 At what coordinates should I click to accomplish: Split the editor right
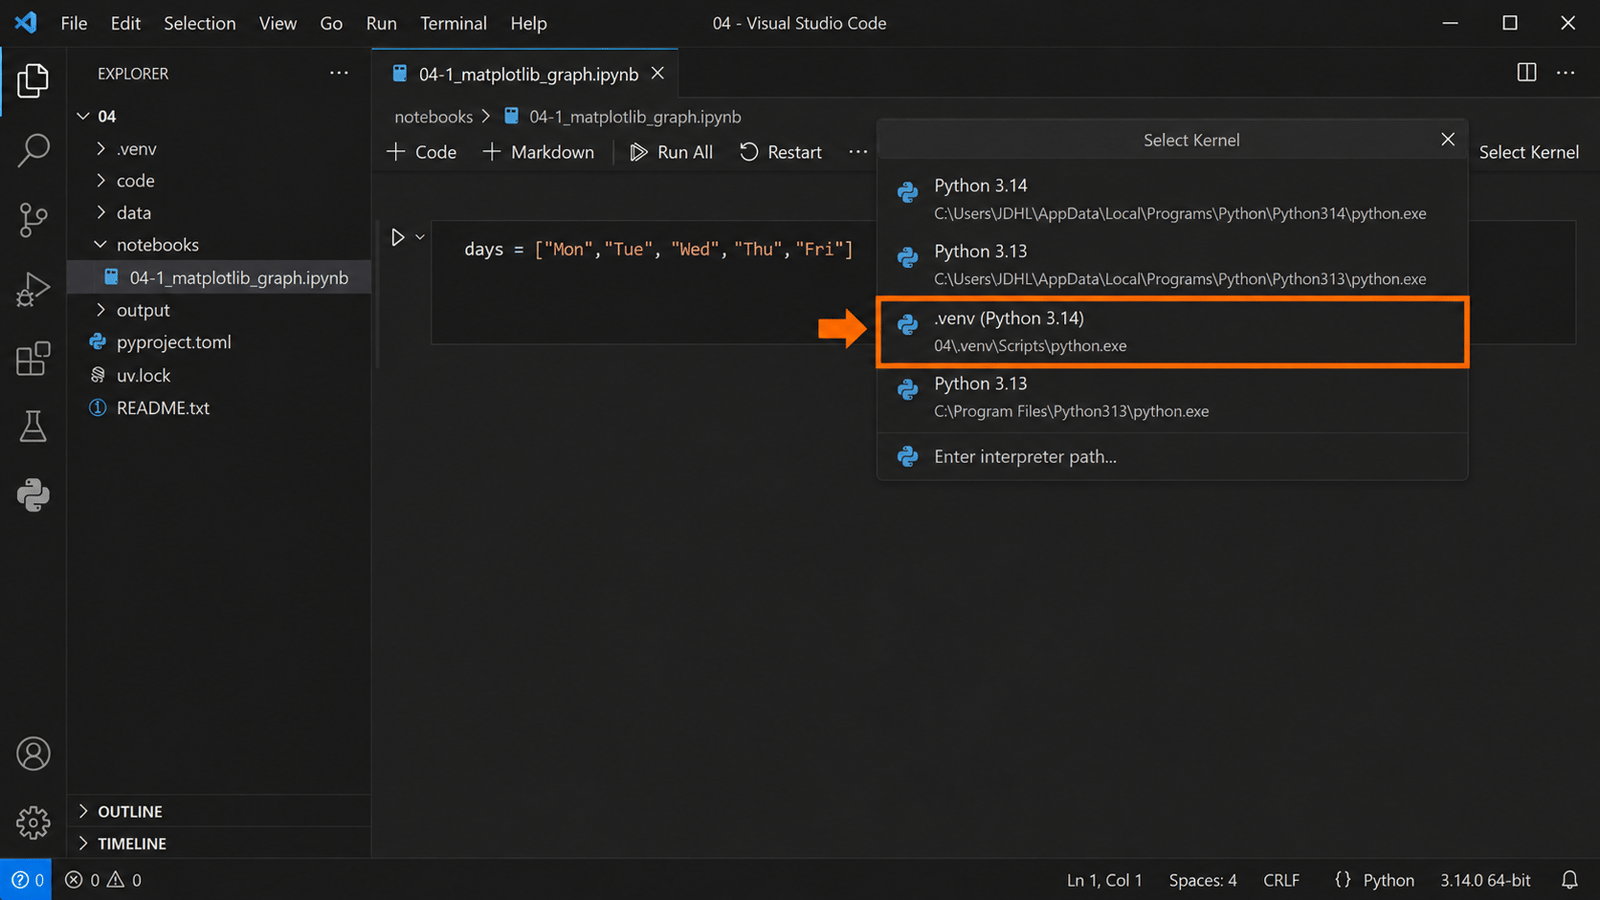tap(1526, 72)
